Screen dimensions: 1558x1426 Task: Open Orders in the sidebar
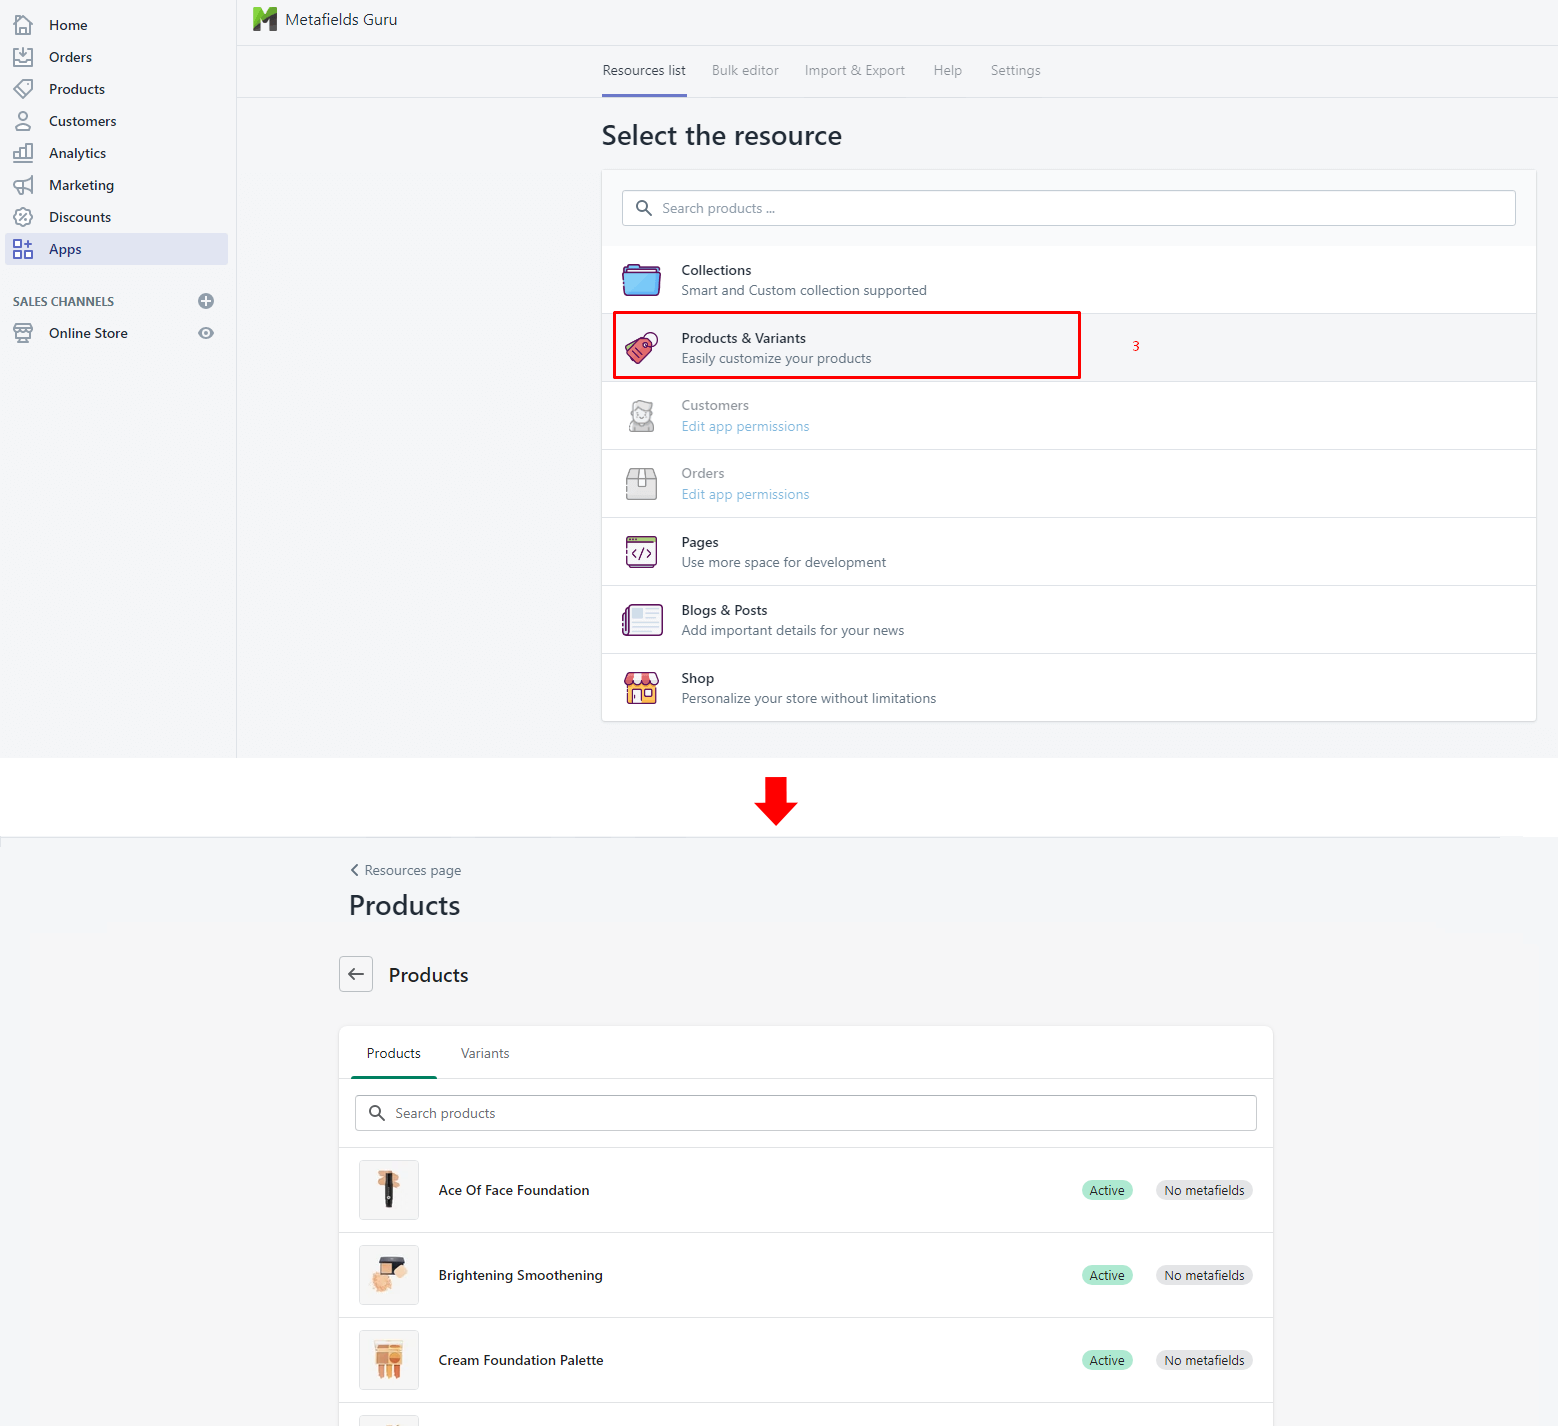(x=70, y=57)
